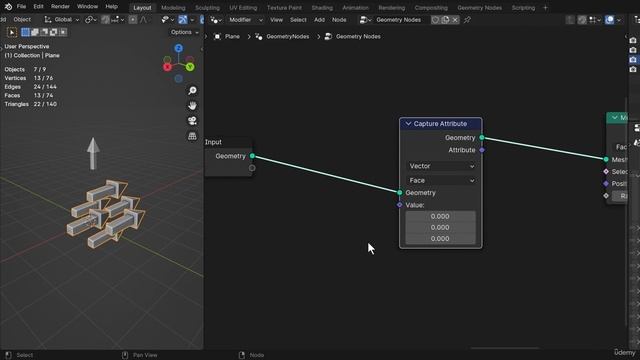640x360 pixels.
Task: Switch to the Shading workspace tab
Action: (x=322, y=8)
